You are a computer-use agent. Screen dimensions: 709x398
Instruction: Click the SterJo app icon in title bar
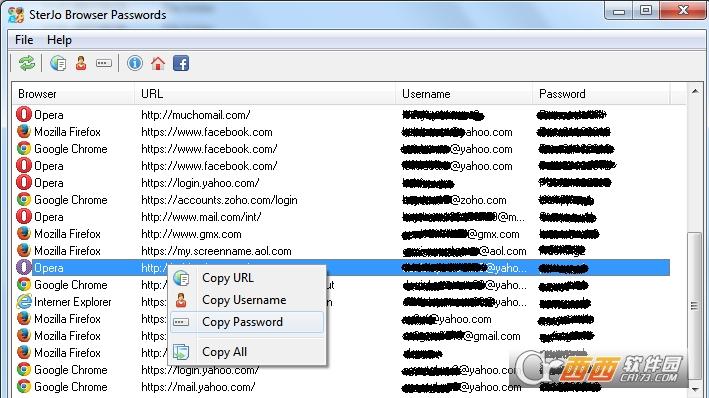tap(16, 14)
